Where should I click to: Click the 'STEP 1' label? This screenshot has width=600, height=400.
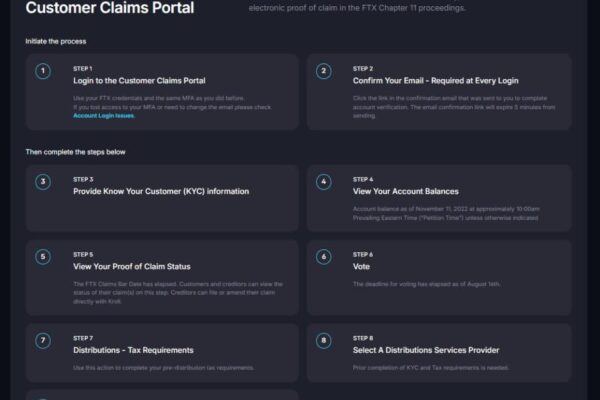click(x=83, y=69)
